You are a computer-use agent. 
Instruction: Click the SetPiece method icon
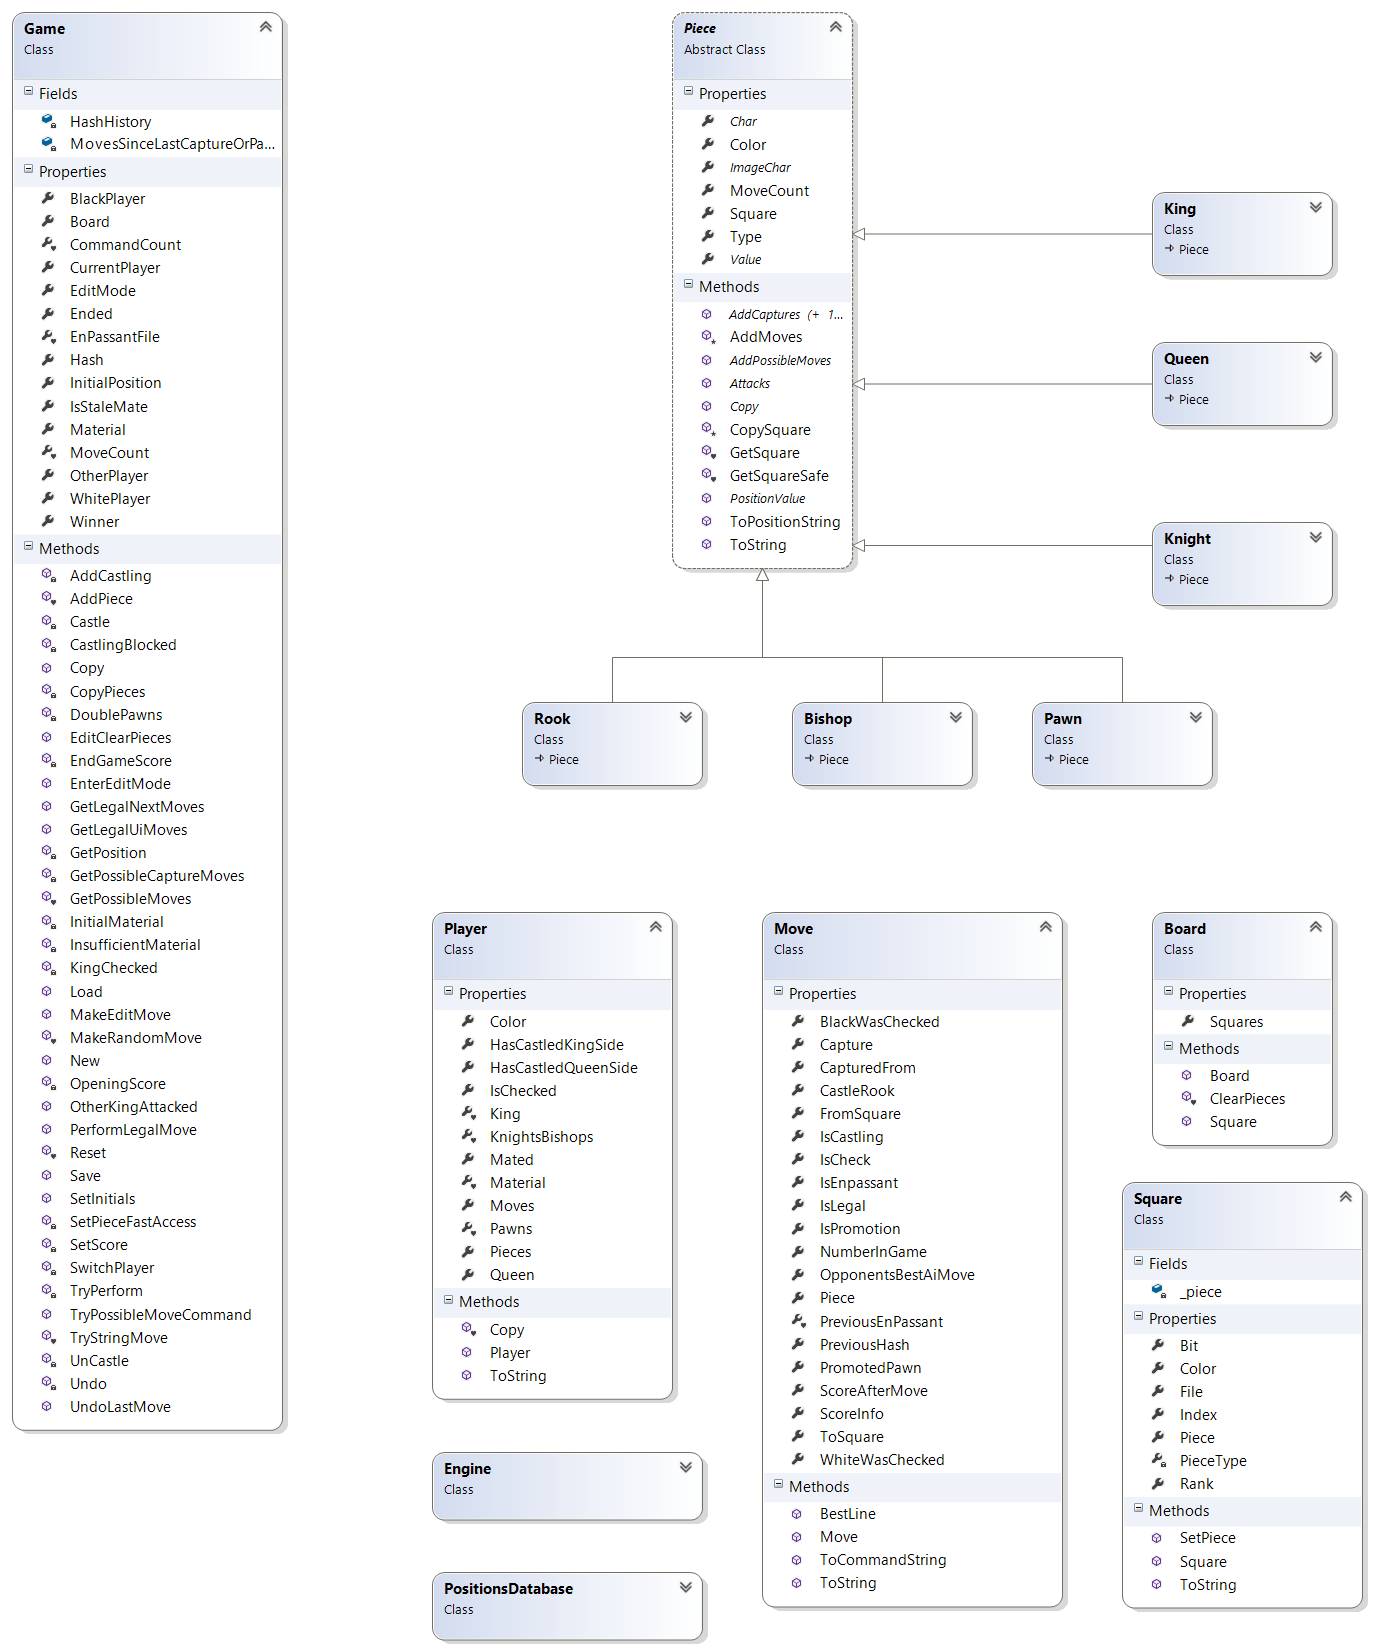tap(1157, 1538)
